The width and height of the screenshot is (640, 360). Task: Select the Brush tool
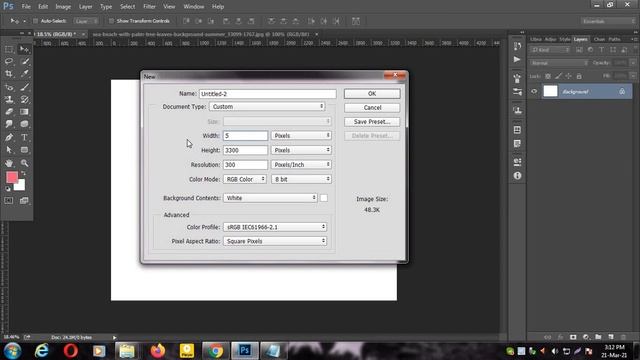[24, 87]
